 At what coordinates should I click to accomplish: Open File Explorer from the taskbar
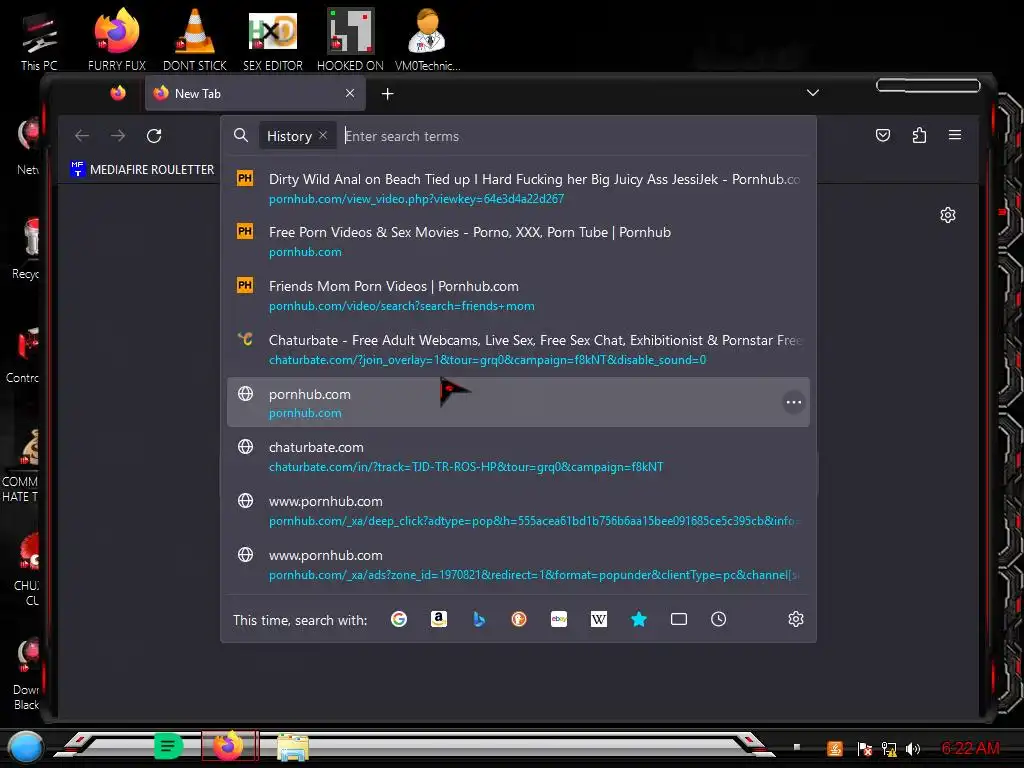[293, 747]
